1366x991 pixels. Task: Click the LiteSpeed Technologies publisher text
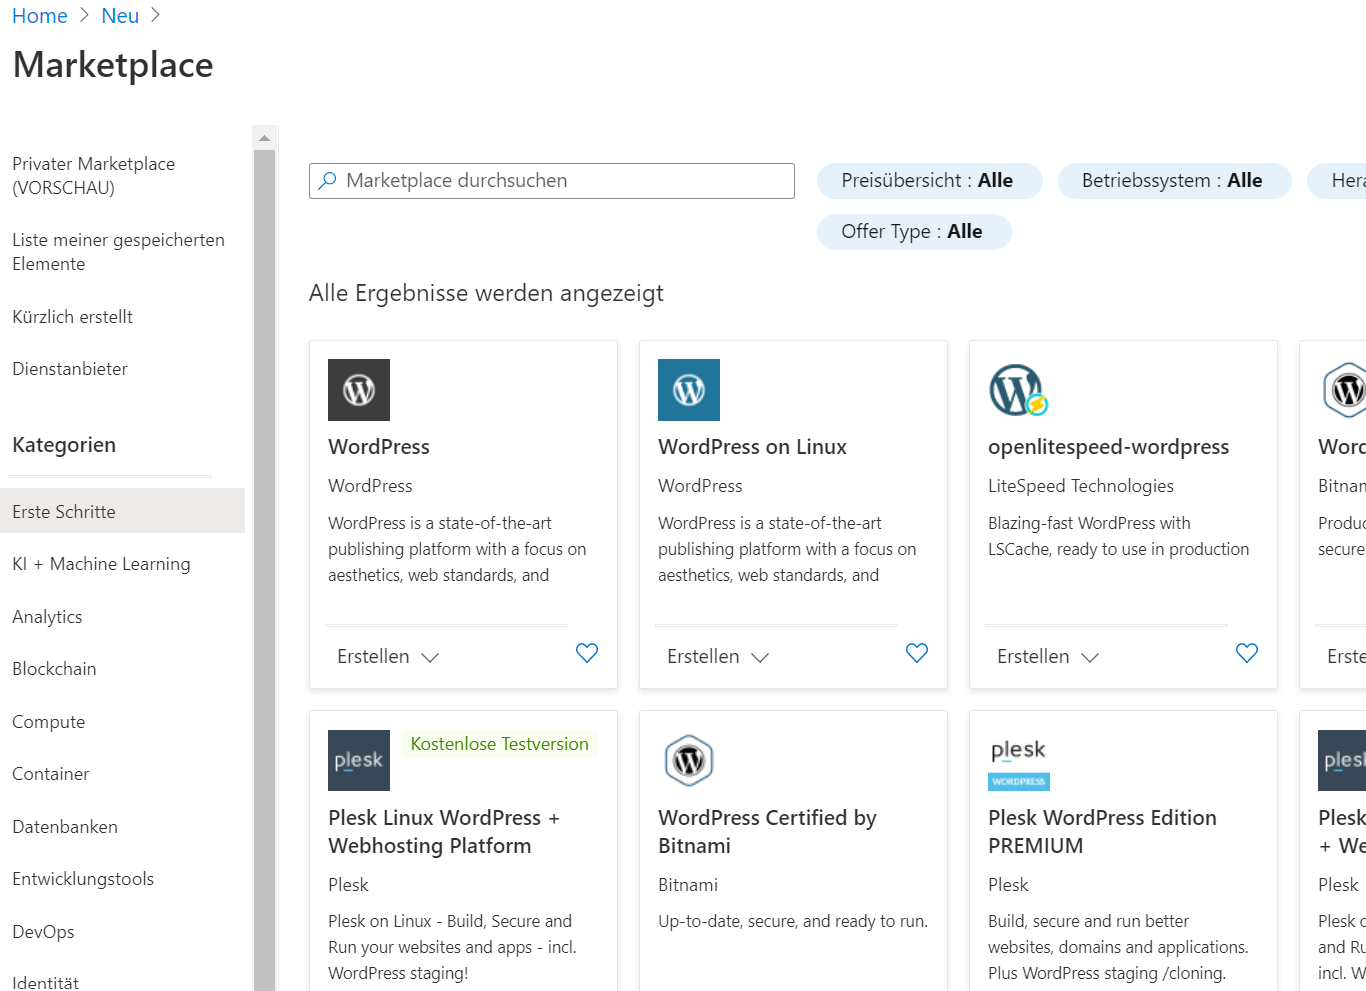[1081, 486]
